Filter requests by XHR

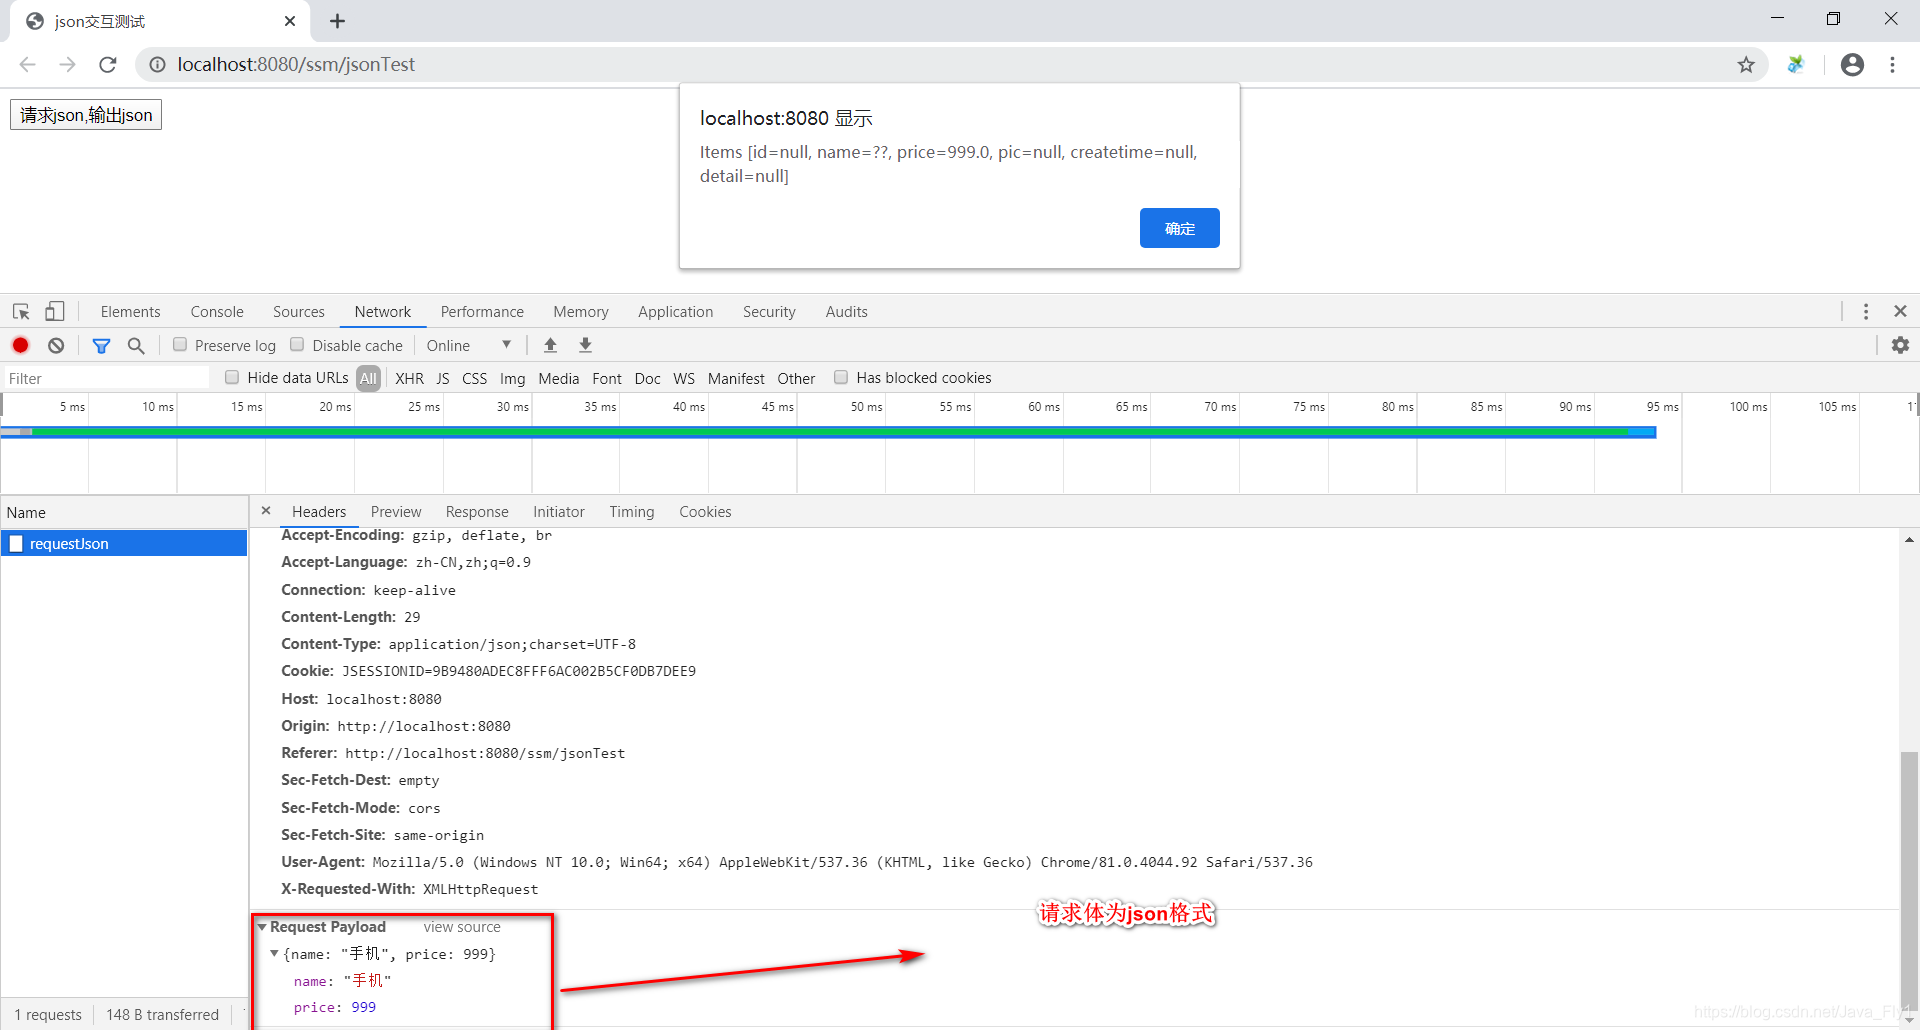[x=409, y=378]
